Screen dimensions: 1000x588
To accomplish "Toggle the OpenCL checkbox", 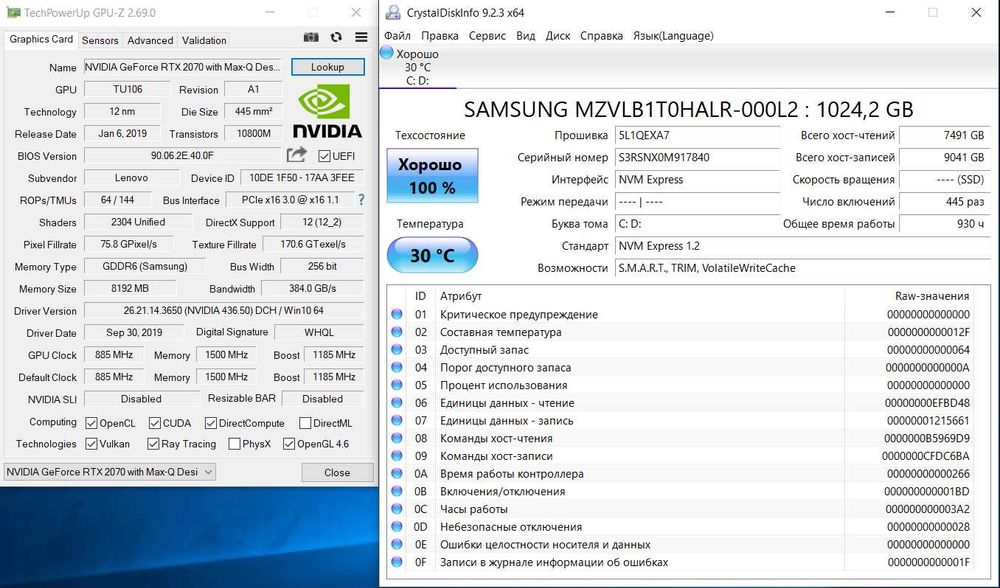I will pos(91,423).
